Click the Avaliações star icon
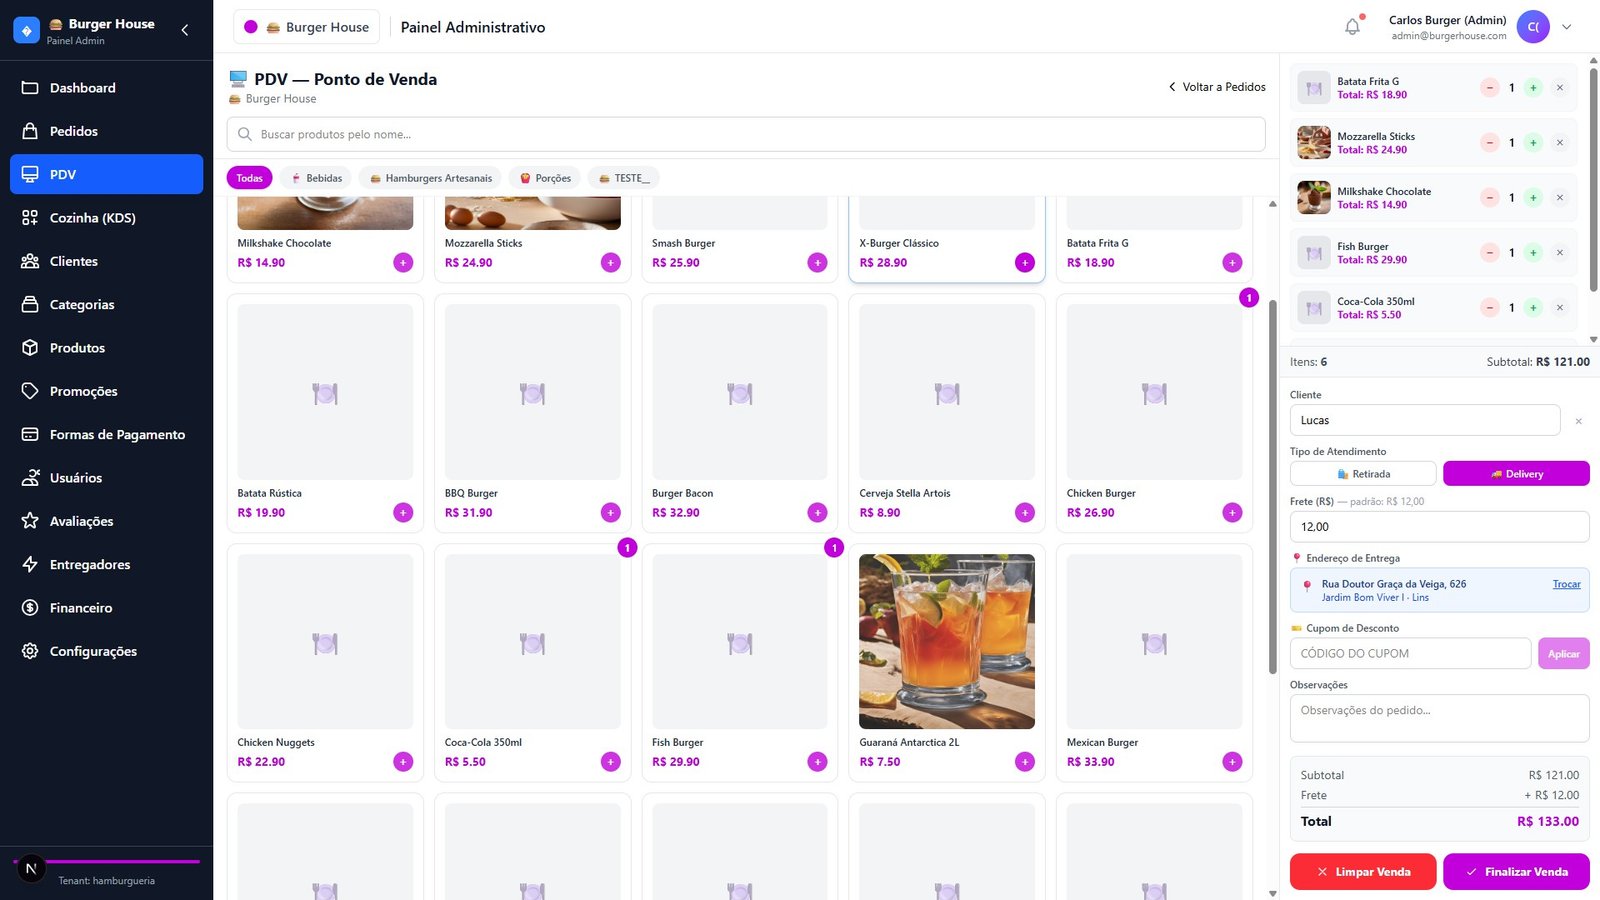 point(30,521)
